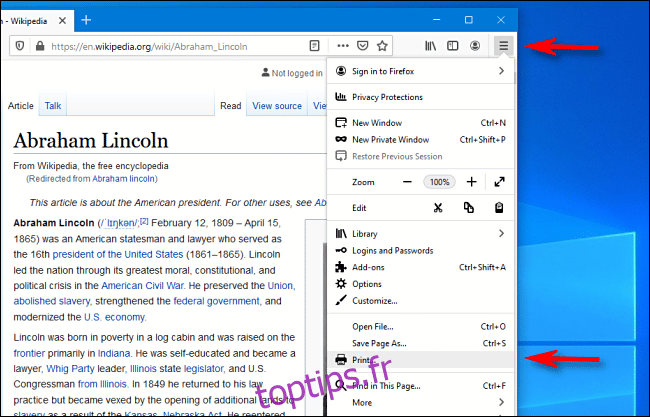Open the View source tab
Screen dimensions: 650x417
[x=277, y=106]
